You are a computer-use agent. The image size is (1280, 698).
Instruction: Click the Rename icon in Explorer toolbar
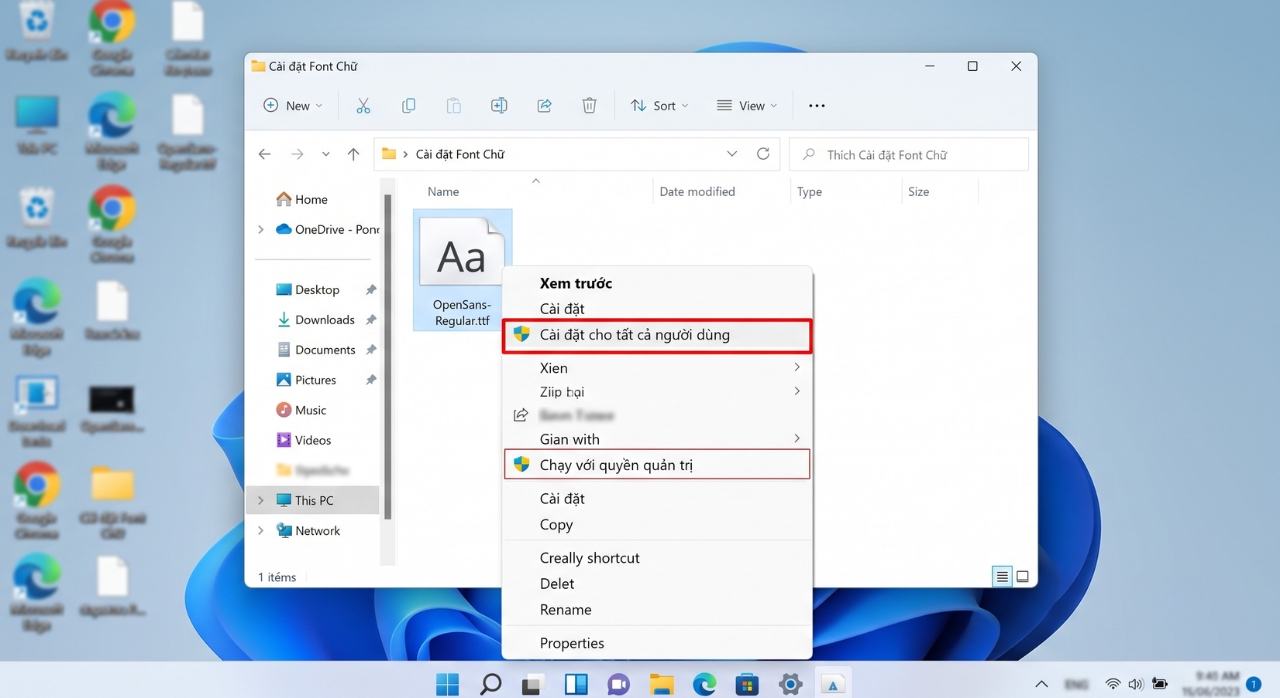point(498,106)
